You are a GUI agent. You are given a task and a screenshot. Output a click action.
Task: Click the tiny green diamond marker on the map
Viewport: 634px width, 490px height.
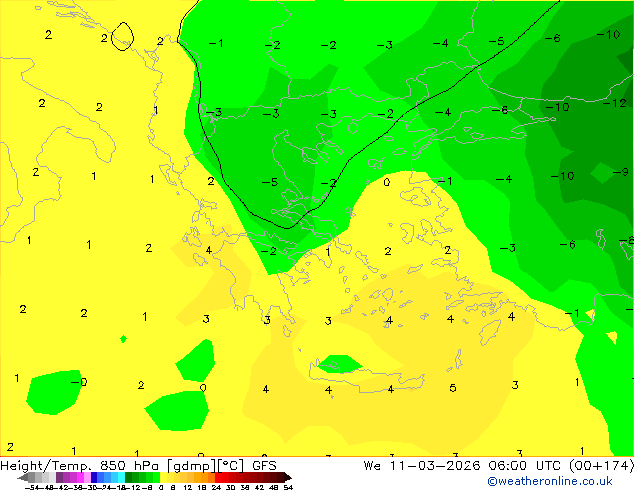(124, 339)
